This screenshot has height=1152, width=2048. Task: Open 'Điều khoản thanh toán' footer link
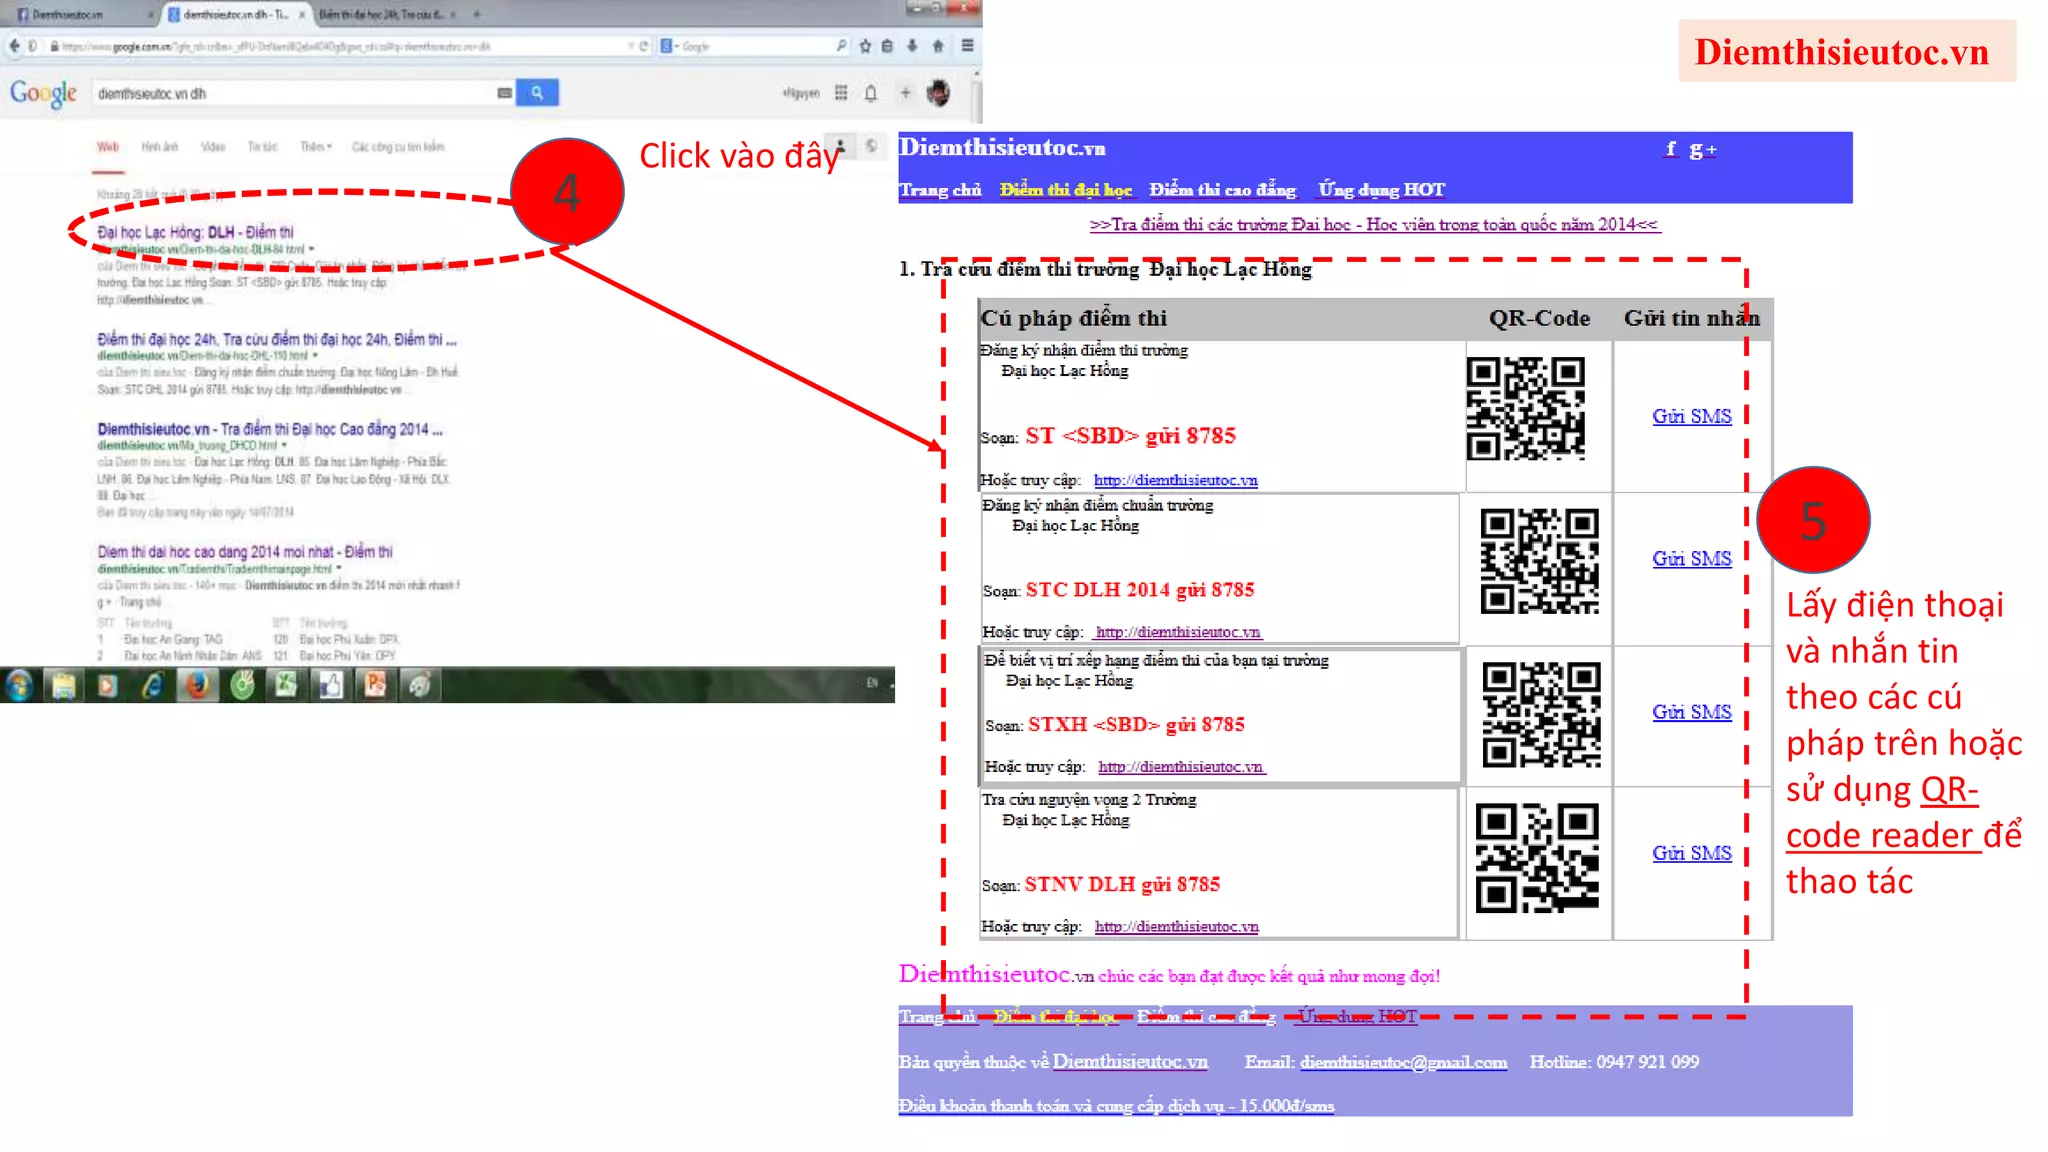(1116, 1106)
